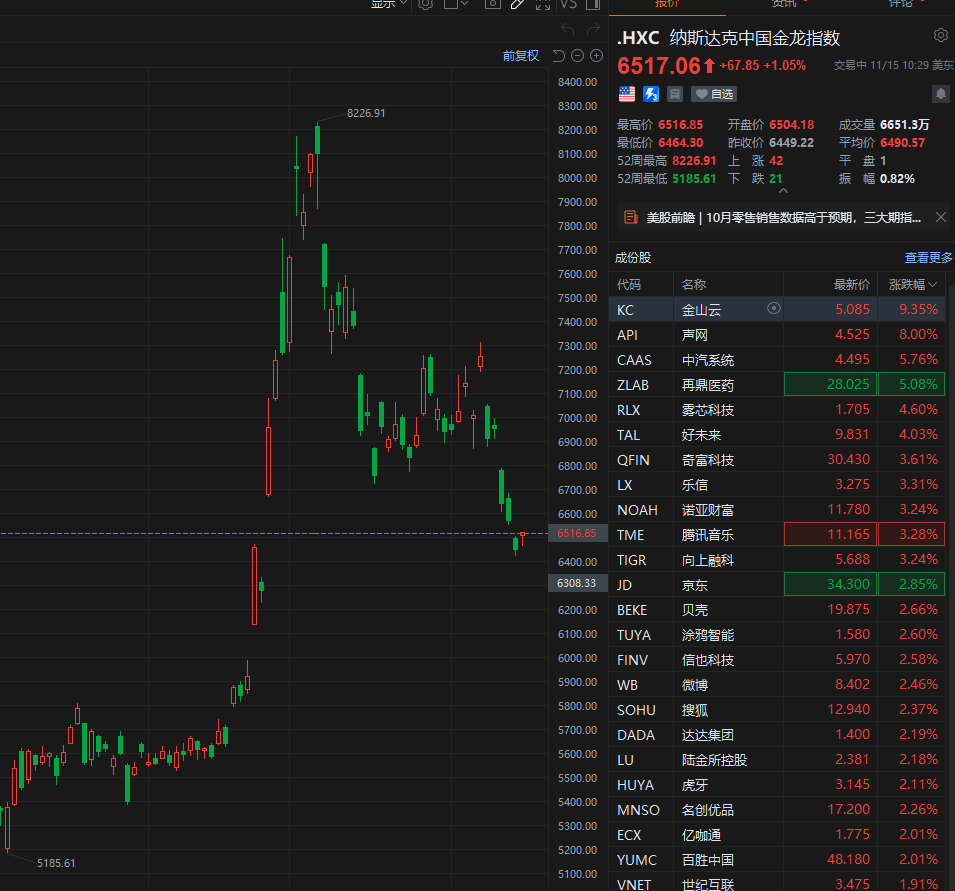955x891 pixels.
Task: Select YUMC 百胜中国 row
Action: tap(777, 859)
